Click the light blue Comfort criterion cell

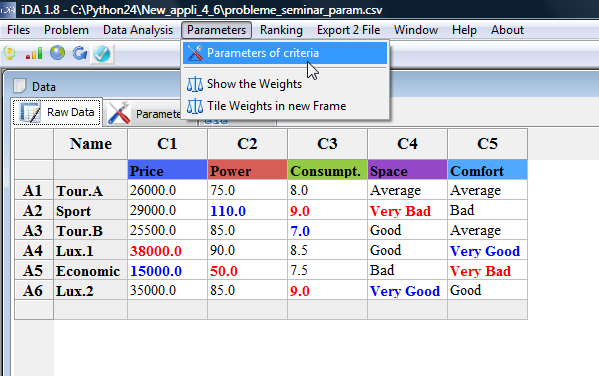point(487,170)
